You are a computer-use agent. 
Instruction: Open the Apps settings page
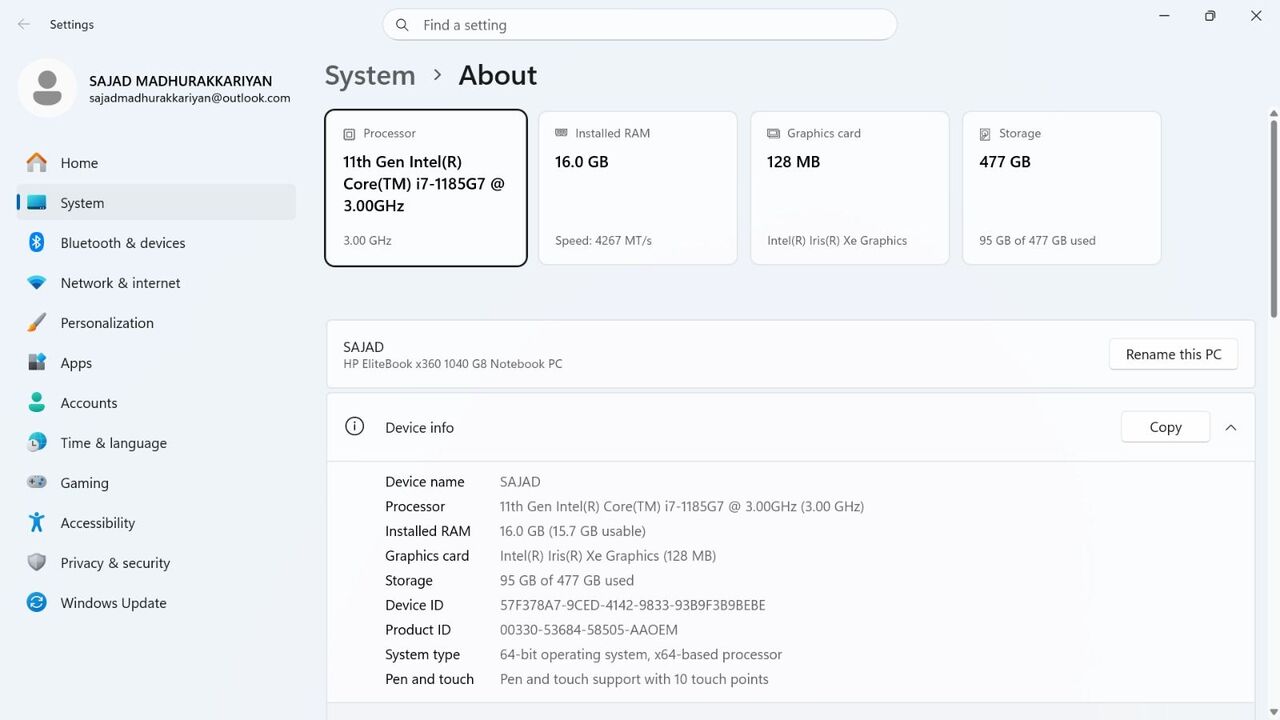tap(157, 362)
